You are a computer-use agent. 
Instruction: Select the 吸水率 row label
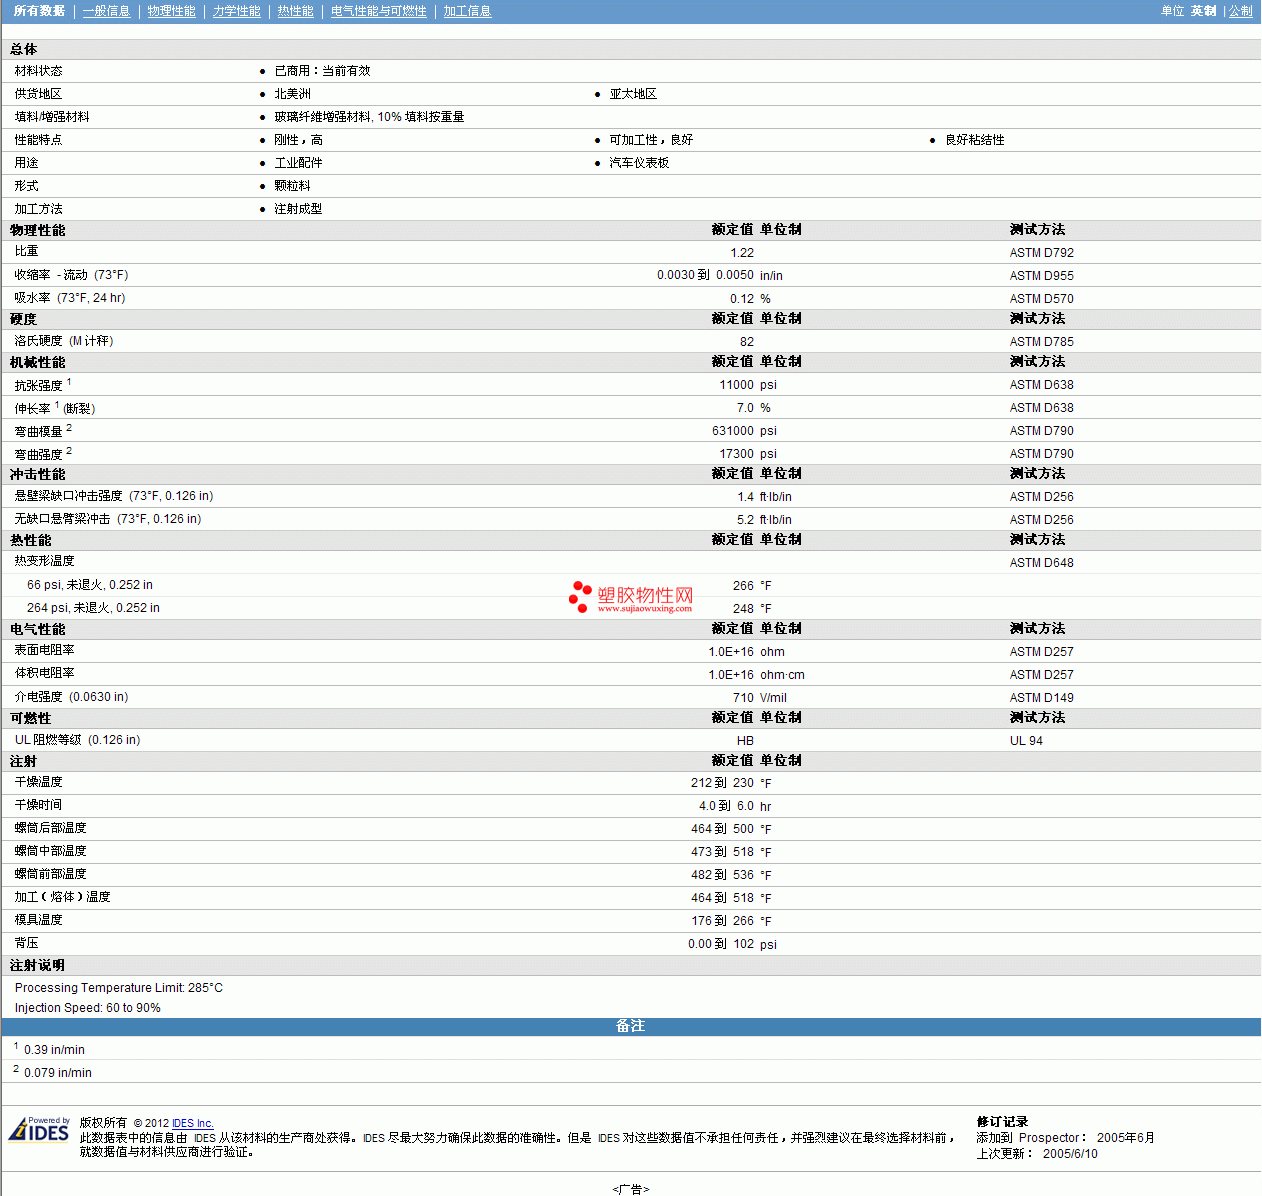pos(70,298)
